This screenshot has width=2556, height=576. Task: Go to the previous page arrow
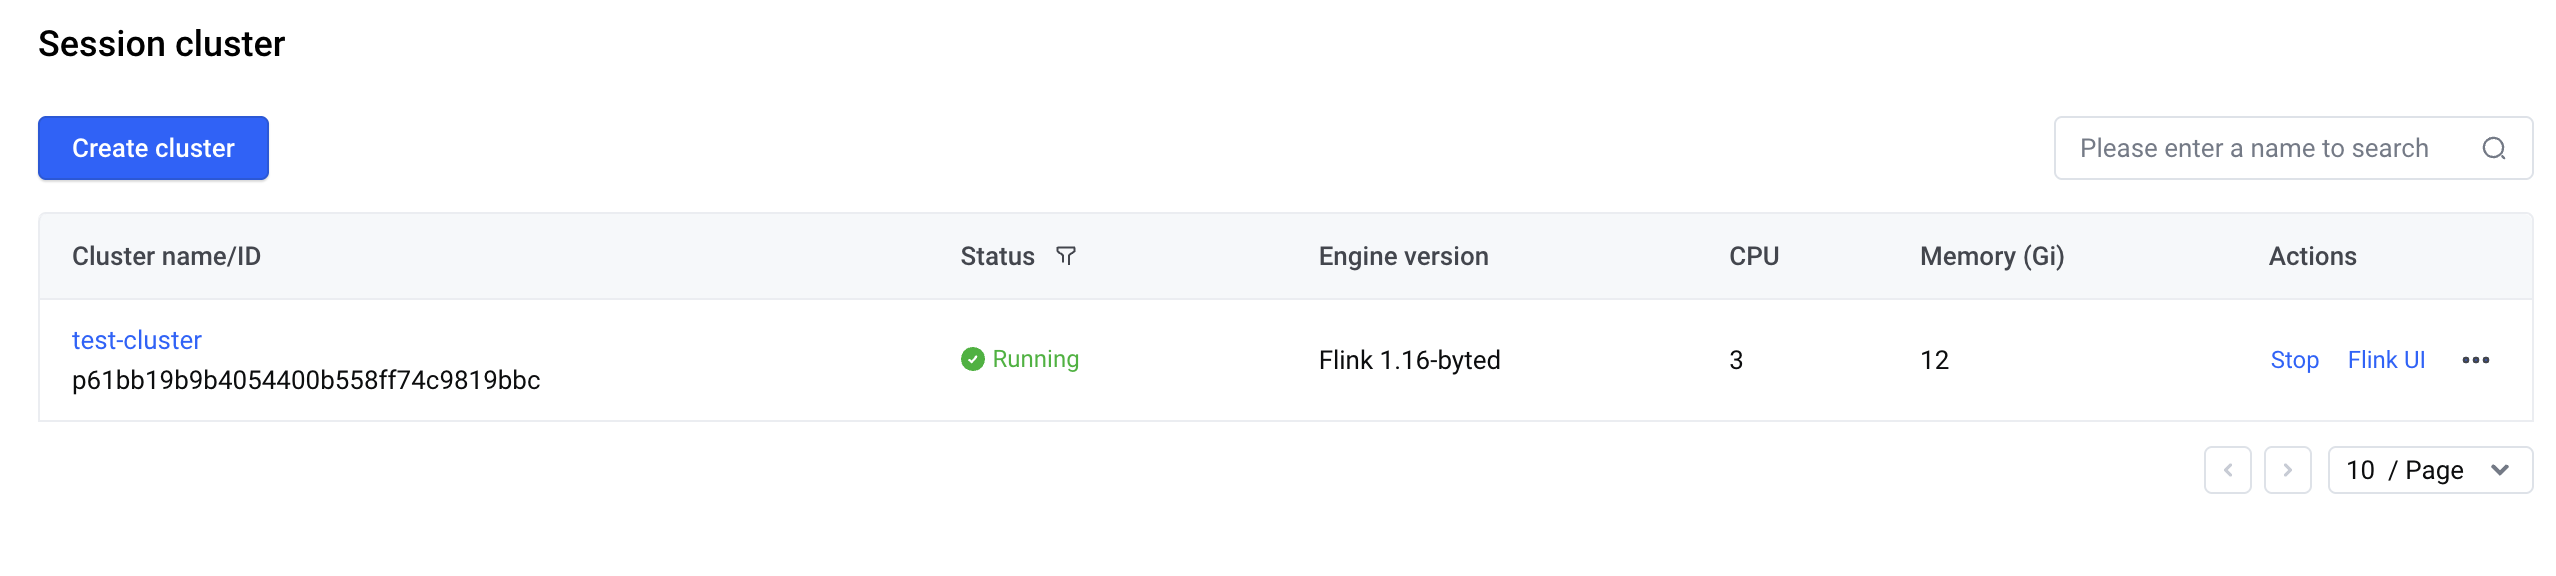(x=2227, y=470)
